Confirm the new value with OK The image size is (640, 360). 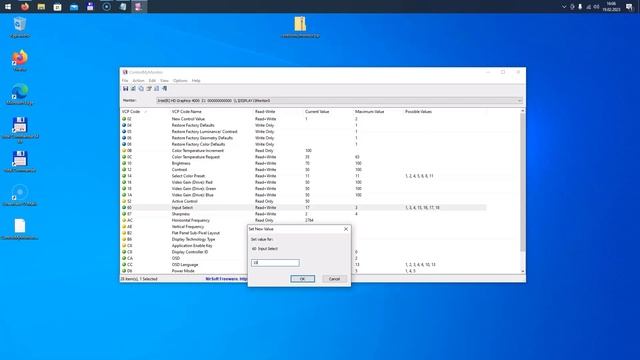click(302, 279)
